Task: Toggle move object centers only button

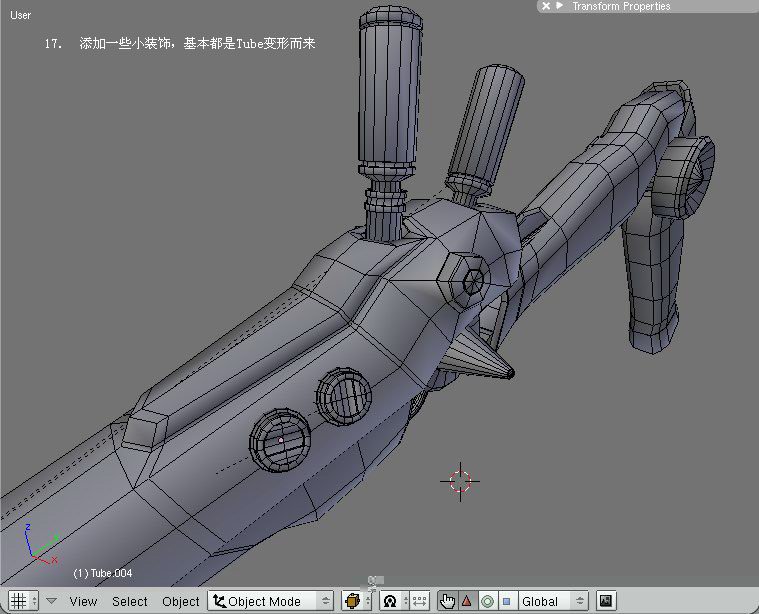Action: pyautogui.click(x=420, y=601)
